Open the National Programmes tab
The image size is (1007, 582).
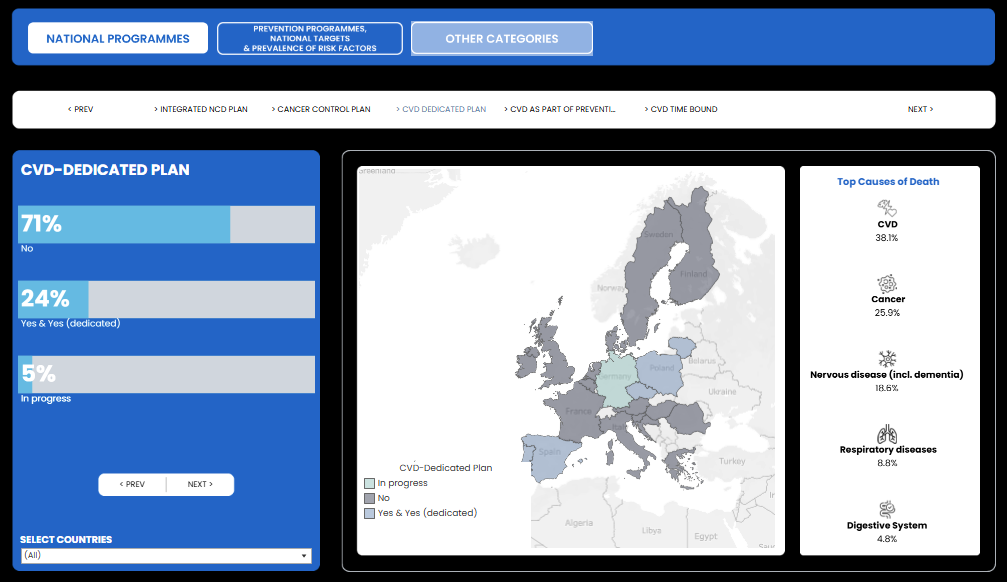coord(118,39)
